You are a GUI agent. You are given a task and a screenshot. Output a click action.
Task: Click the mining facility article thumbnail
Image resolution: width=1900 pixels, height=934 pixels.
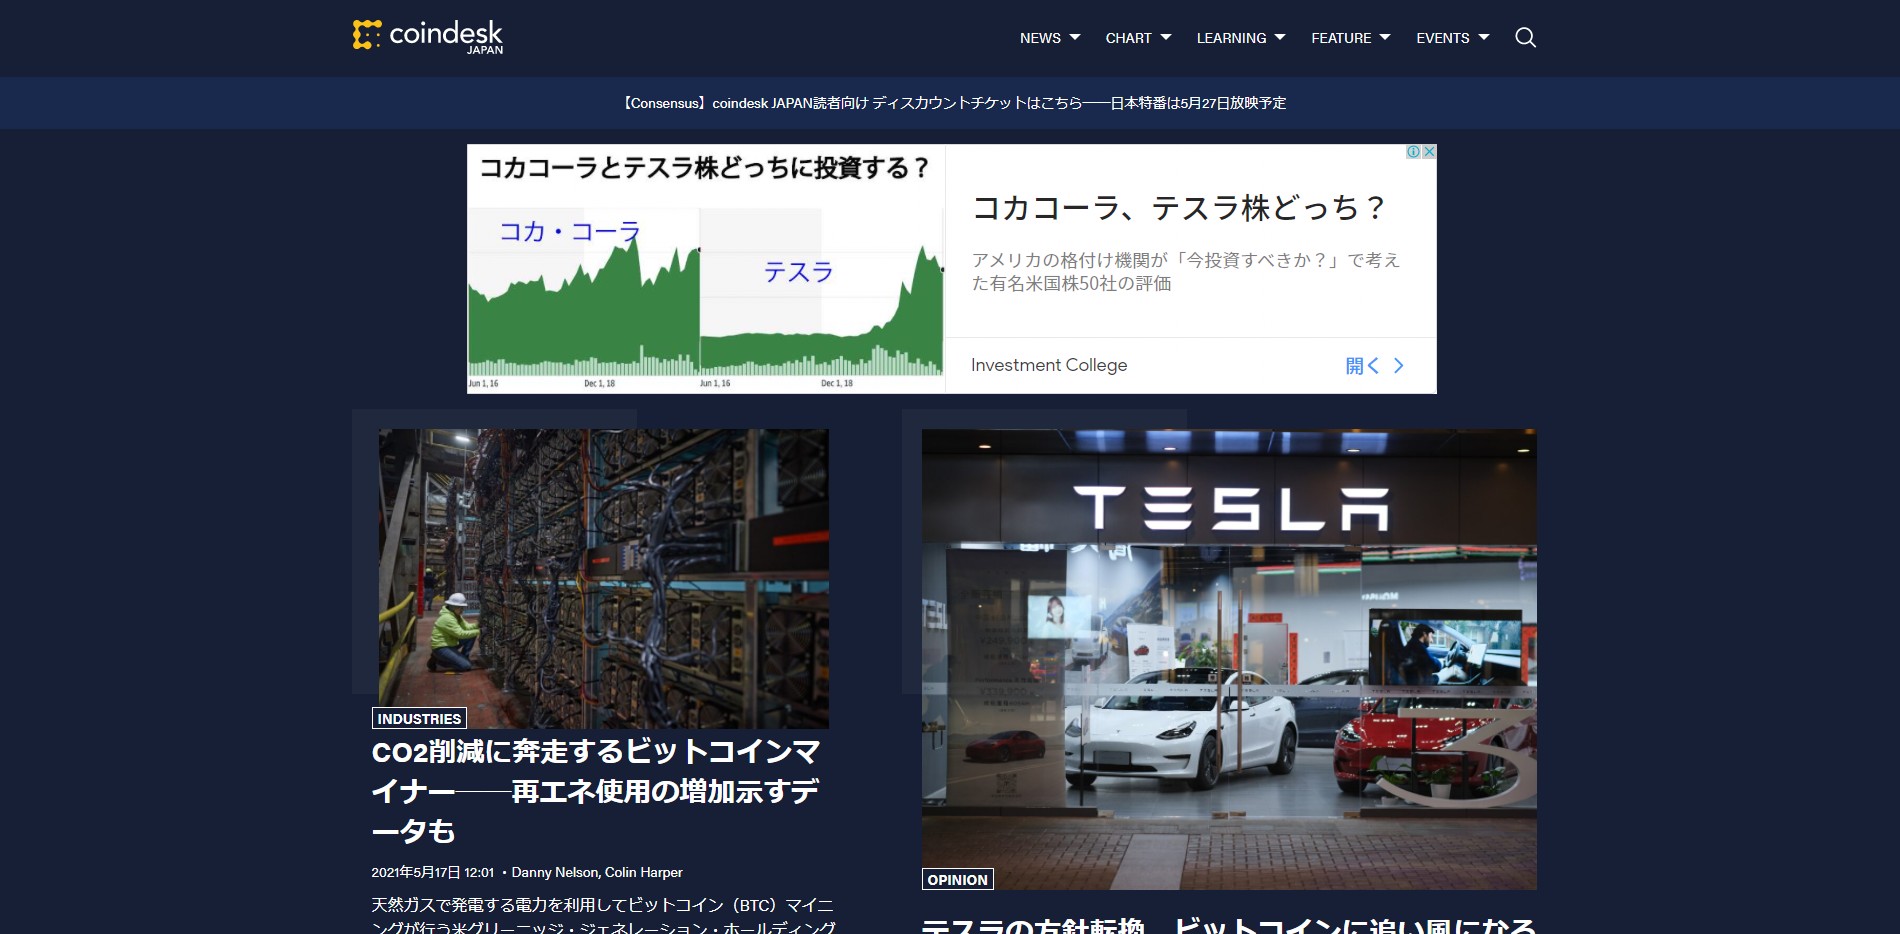pyautogui.click(x=603, y=578)
